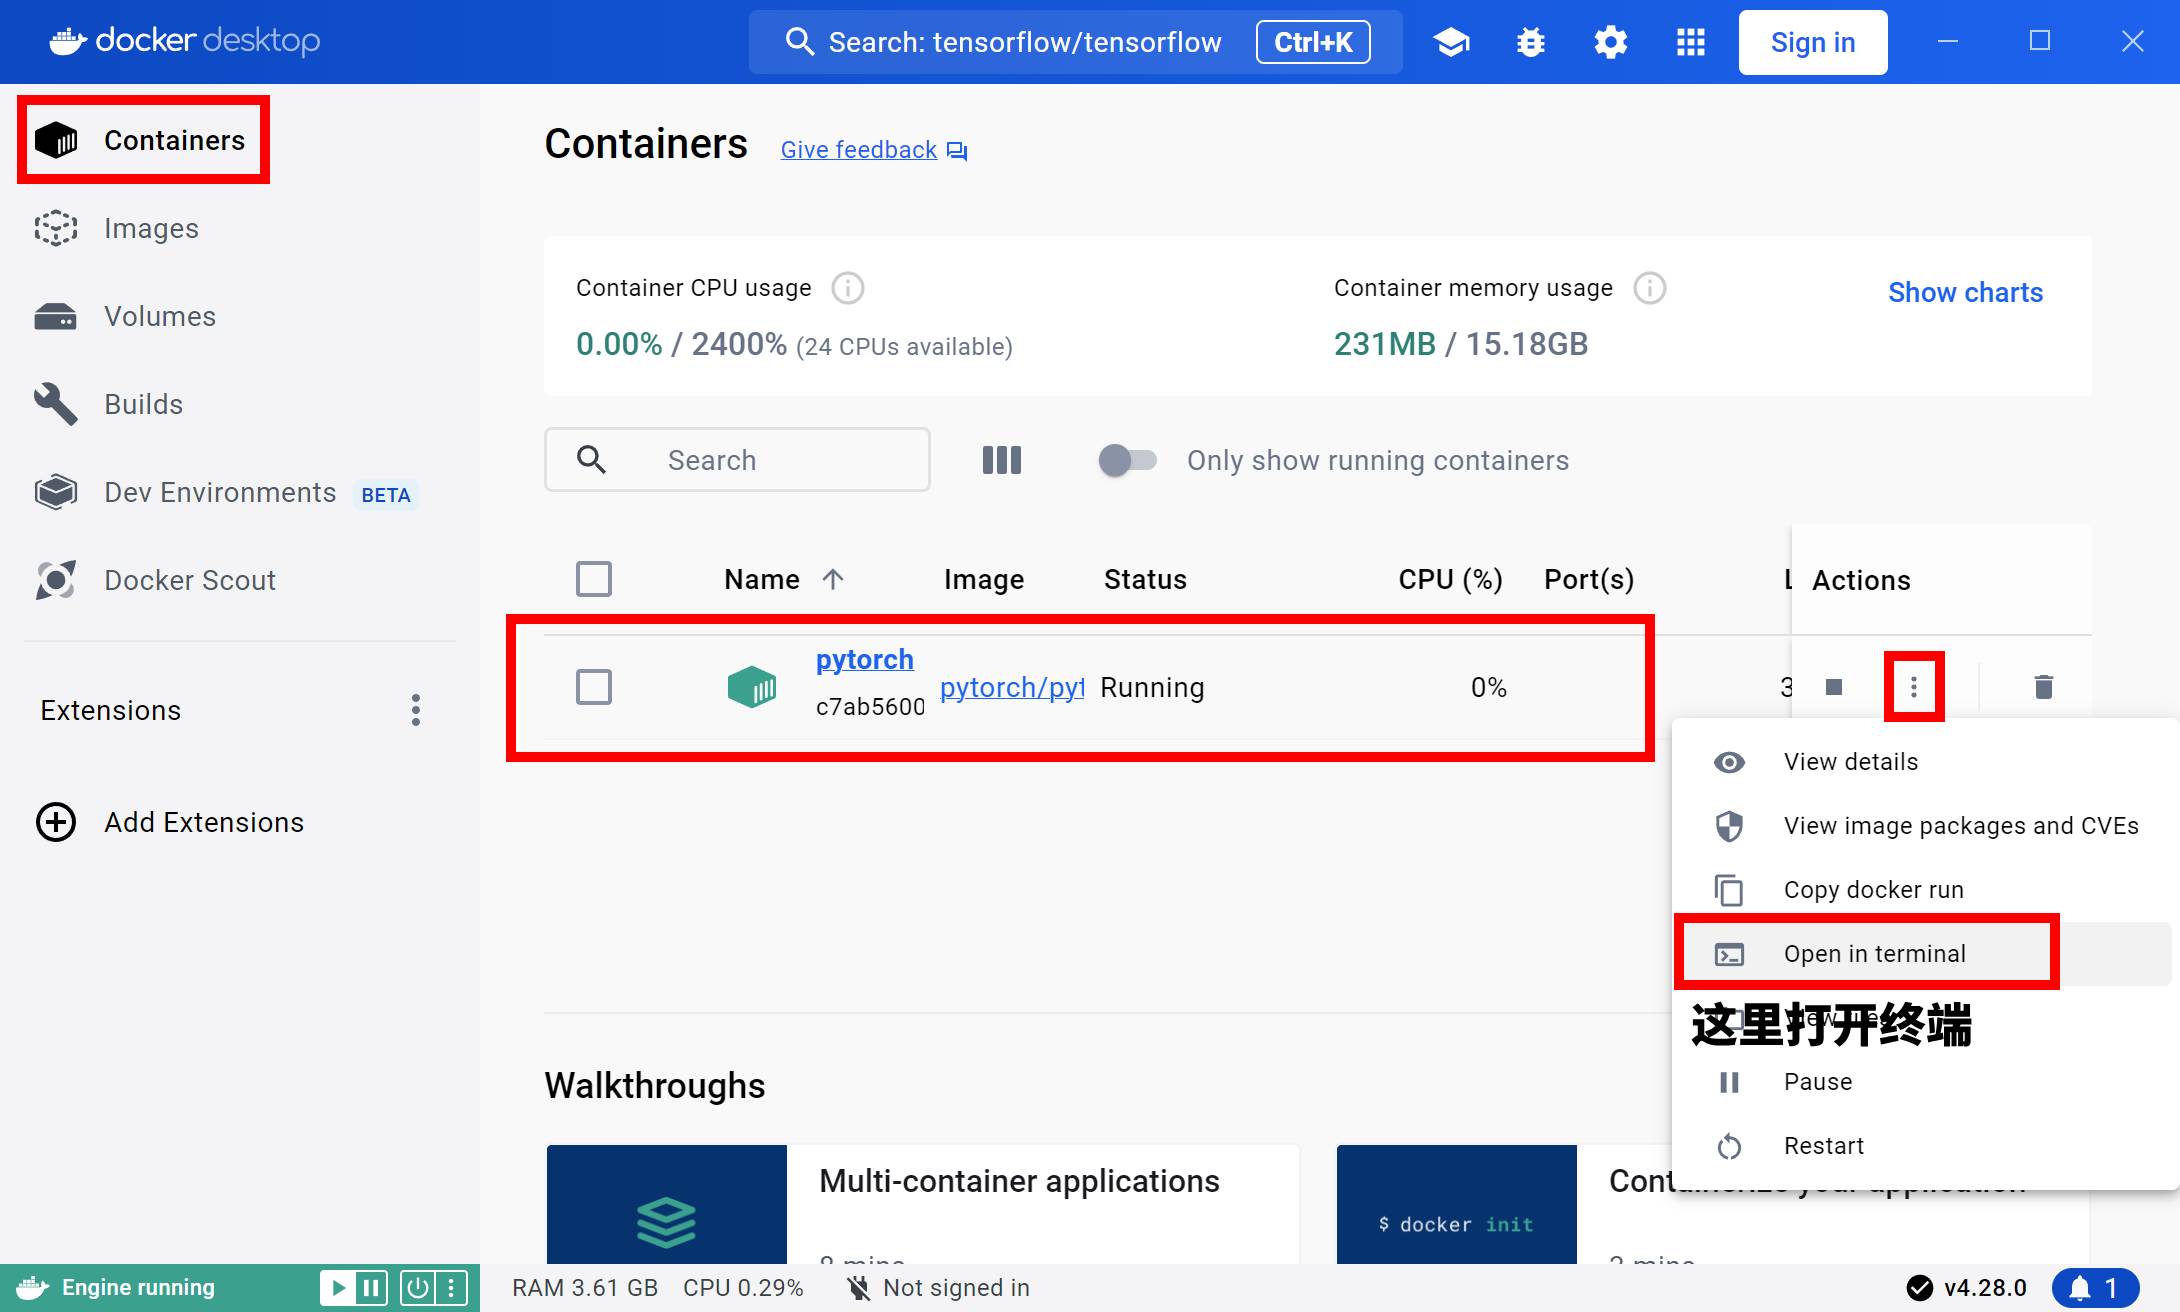Click the v4.28.0 version indicator
This screenshot has height=1312, width=2180.
coord(1966,1288)
